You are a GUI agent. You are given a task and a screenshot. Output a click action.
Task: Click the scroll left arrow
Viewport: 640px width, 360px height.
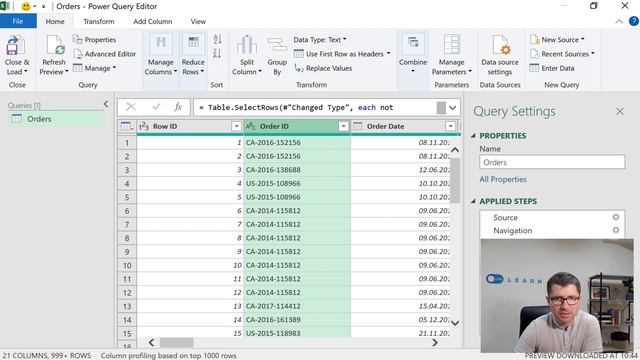tap(151, 342)
